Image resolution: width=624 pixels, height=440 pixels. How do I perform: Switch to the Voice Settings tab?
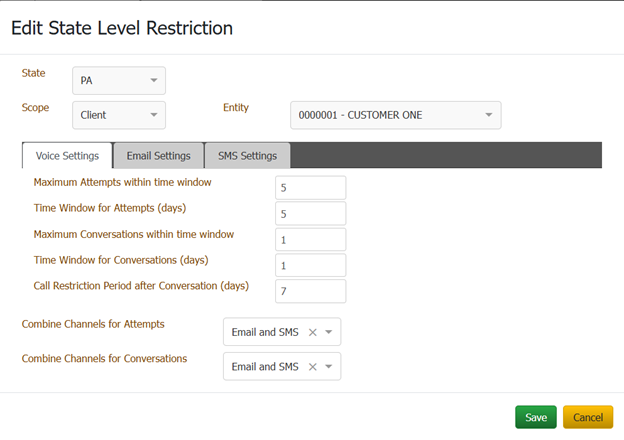(67, 156)
